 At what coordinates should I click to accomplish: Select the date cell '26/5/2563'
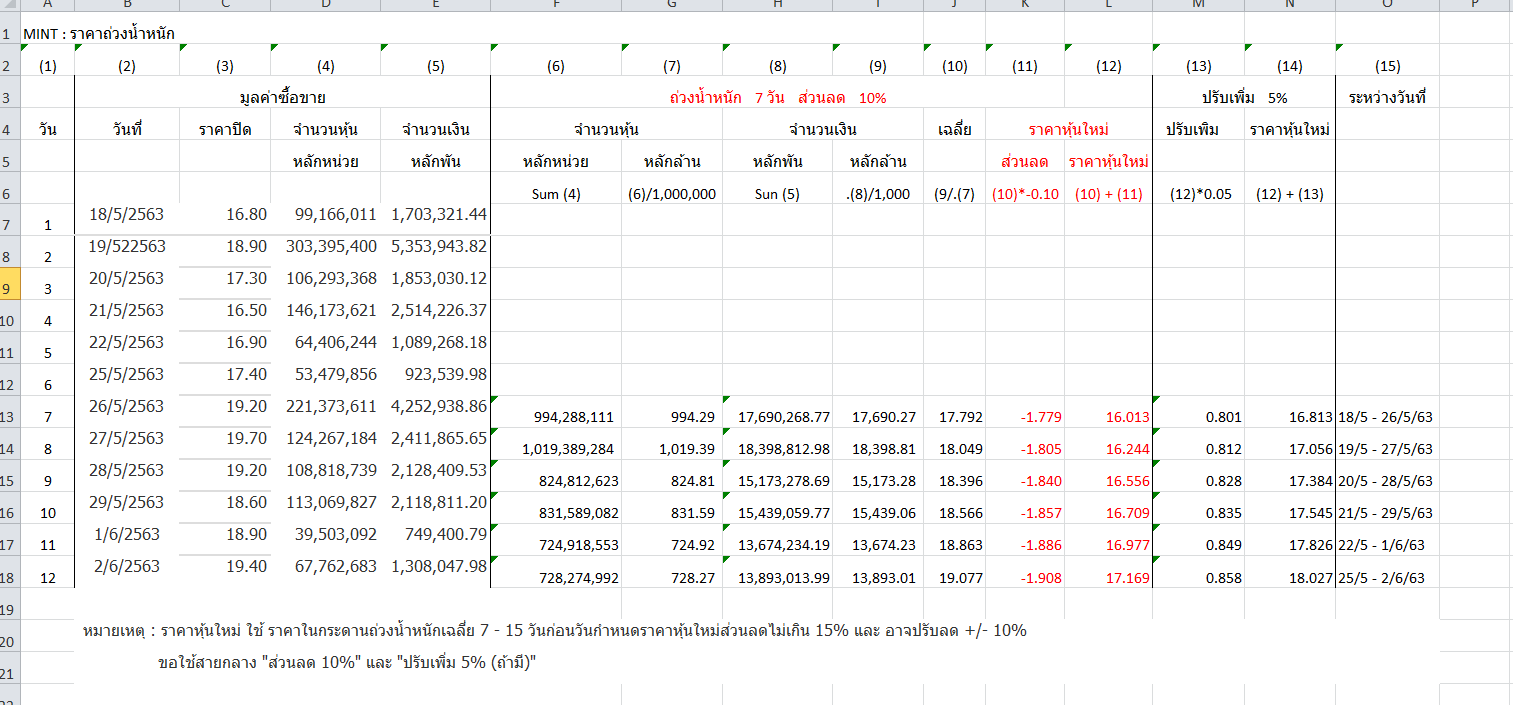[x=127, y=406]
